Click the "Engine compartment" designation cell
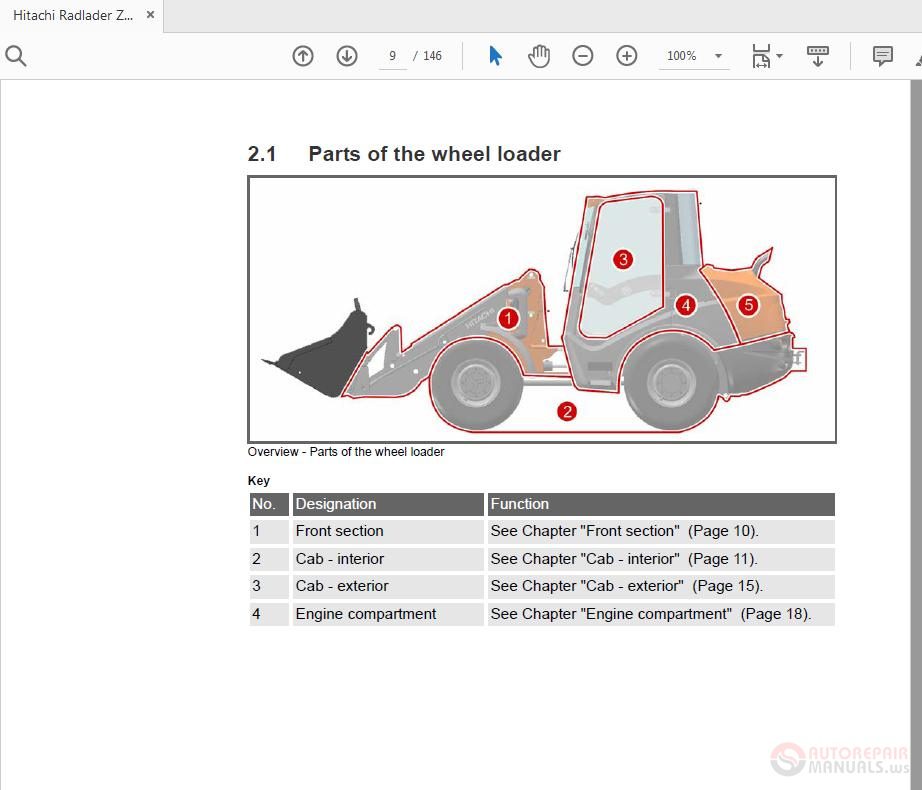Viewport: 922px width, 790px height. tap(388, 614)
